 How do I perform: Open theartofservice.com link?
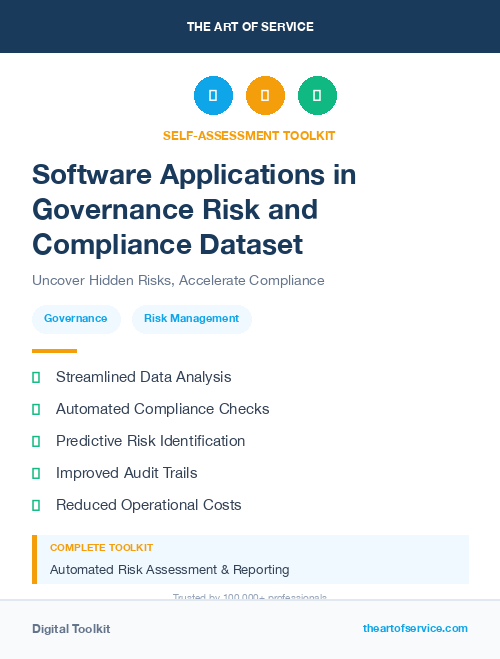(x=415, y=628)
